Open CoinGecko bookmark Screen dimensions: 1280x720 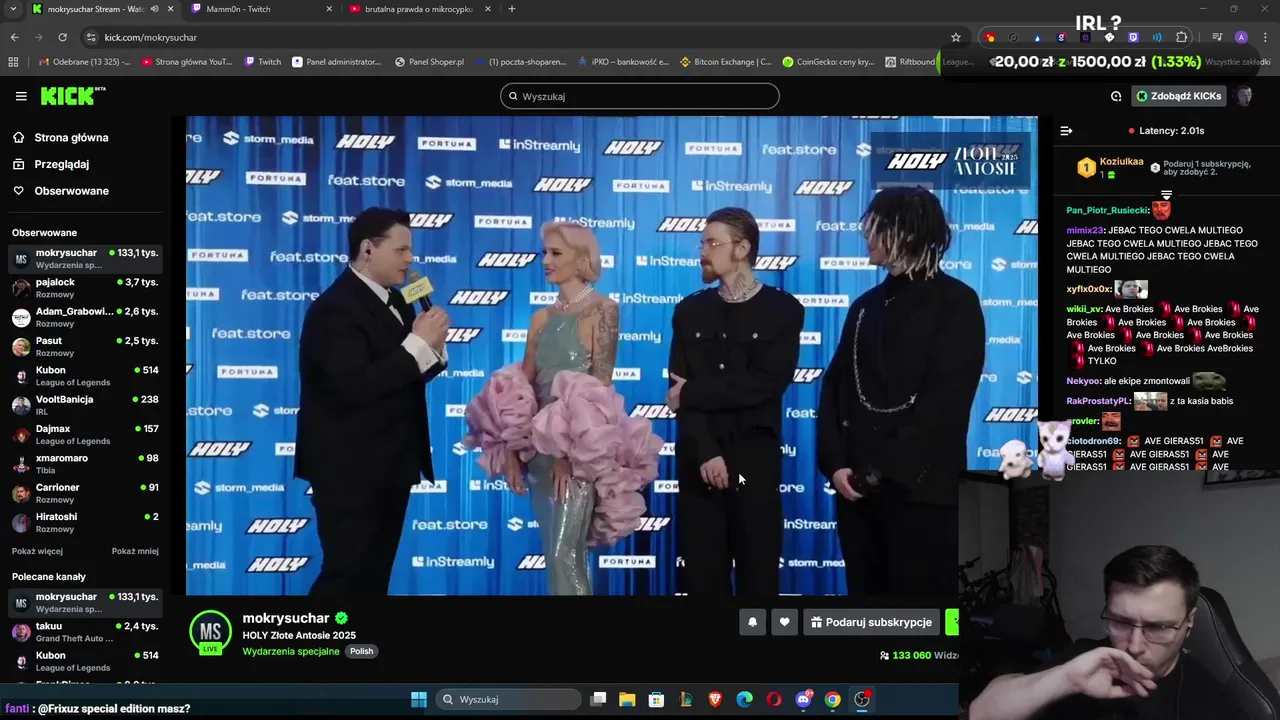[x=828, y=62]
